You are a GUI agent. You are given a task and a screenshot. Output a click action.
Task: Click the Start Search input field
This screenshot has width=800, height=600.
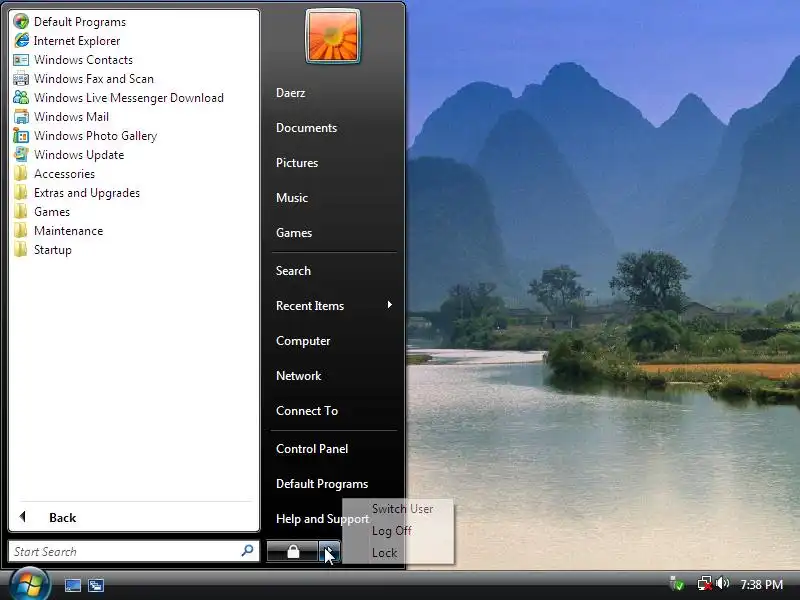134,552
